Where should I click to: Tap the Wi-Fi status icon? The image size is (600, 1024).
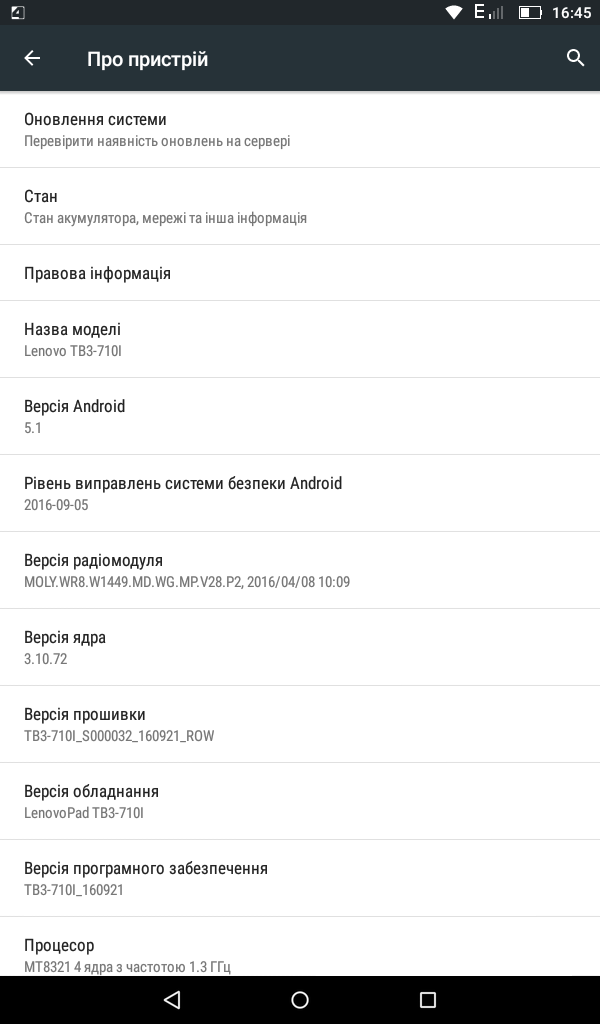pos(455,12)
